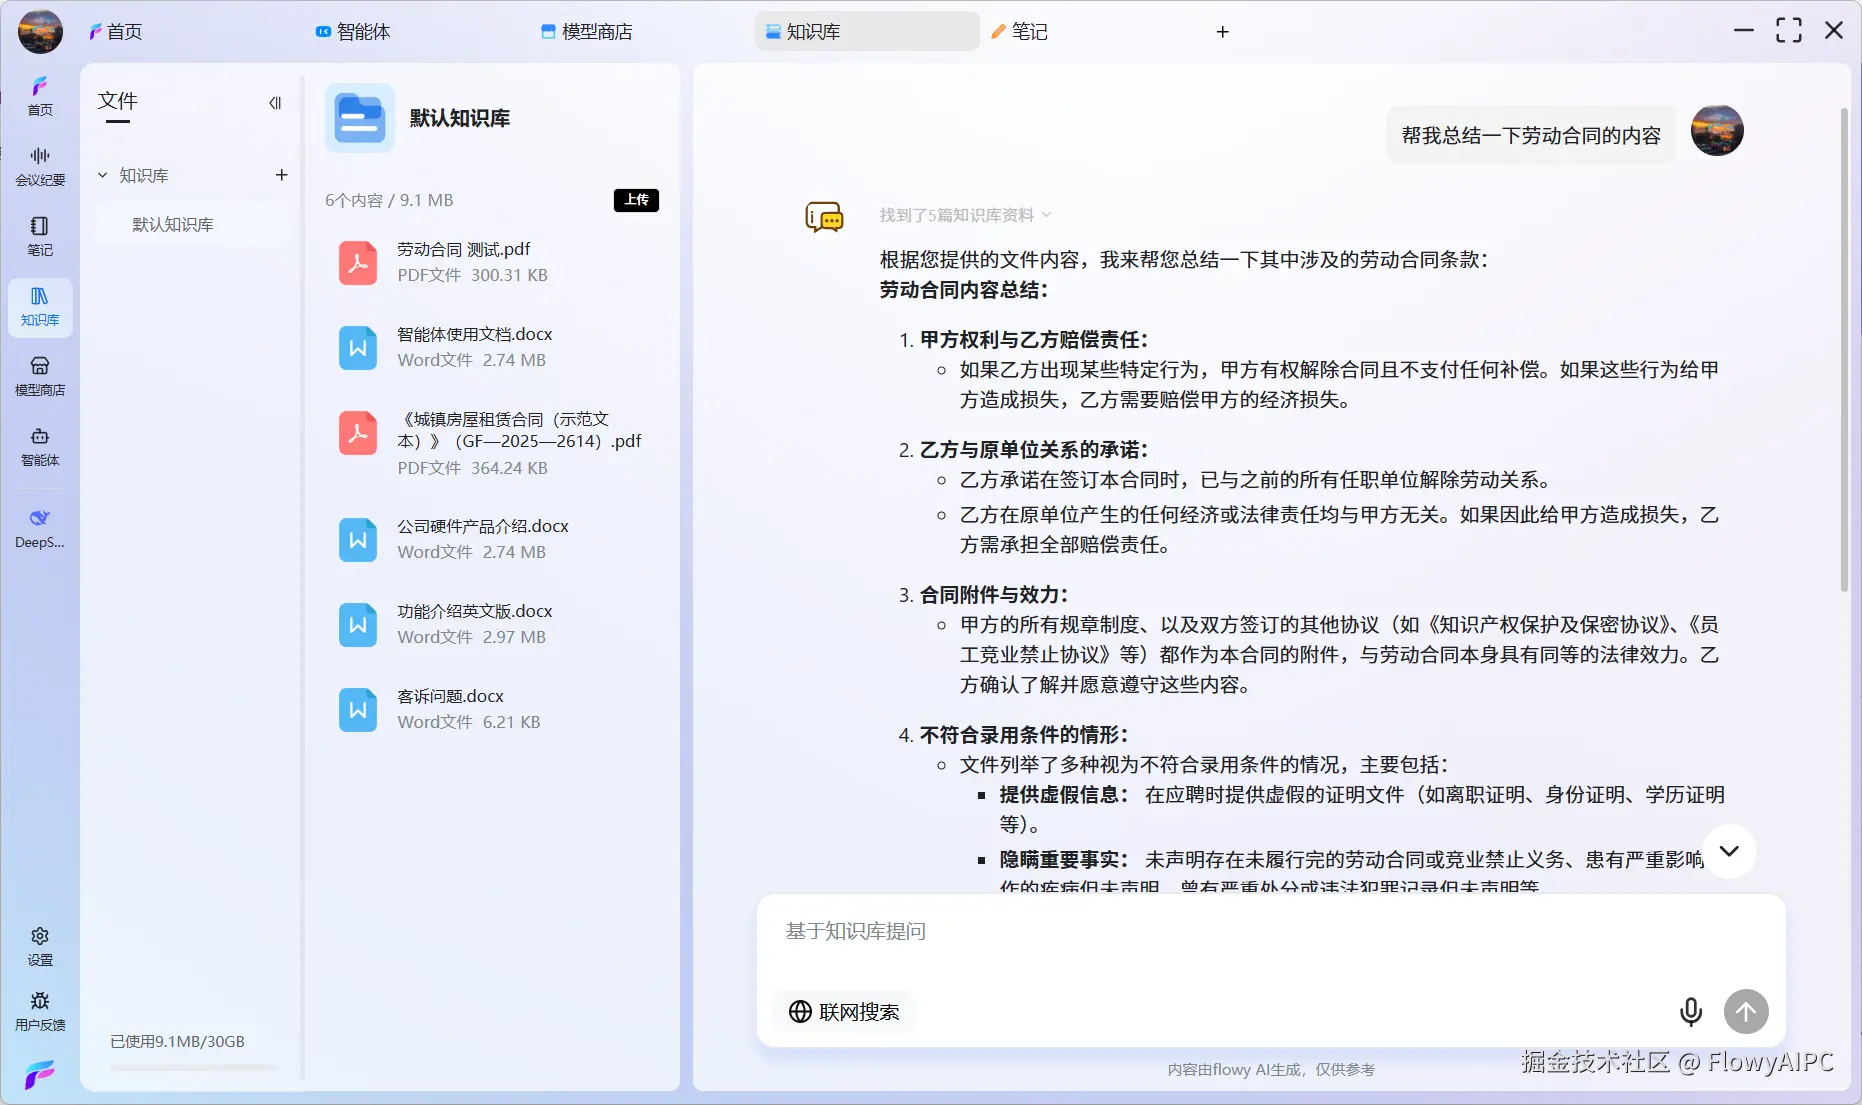Minimize the application window
Screen dimensions: 1862x1105
point(1744,31)
